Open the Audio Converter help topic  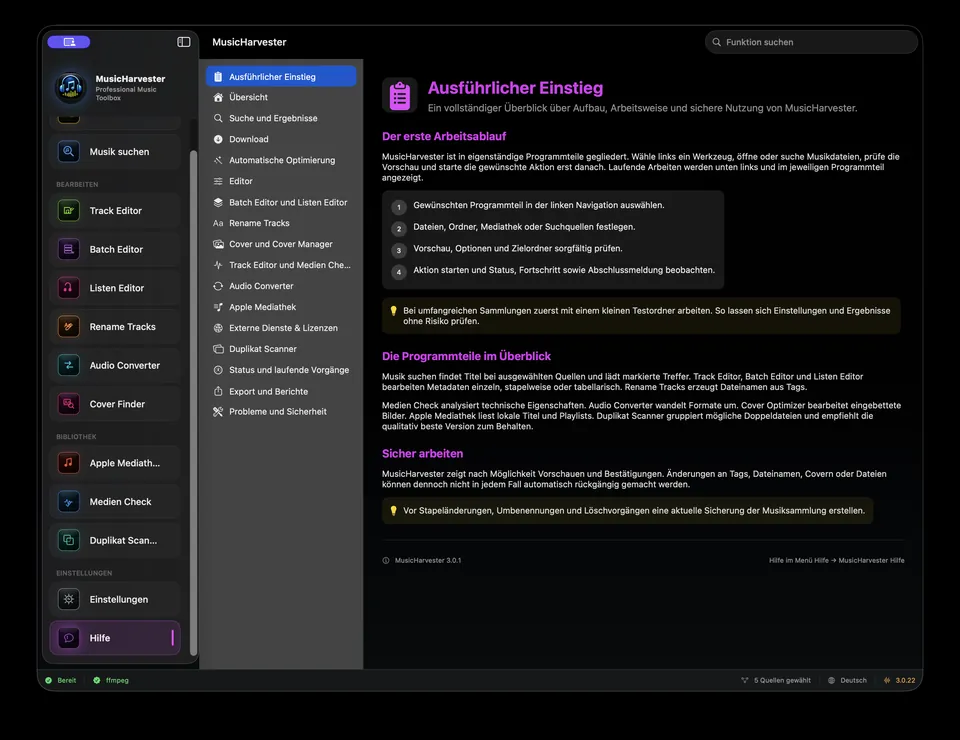coord(281,286)
